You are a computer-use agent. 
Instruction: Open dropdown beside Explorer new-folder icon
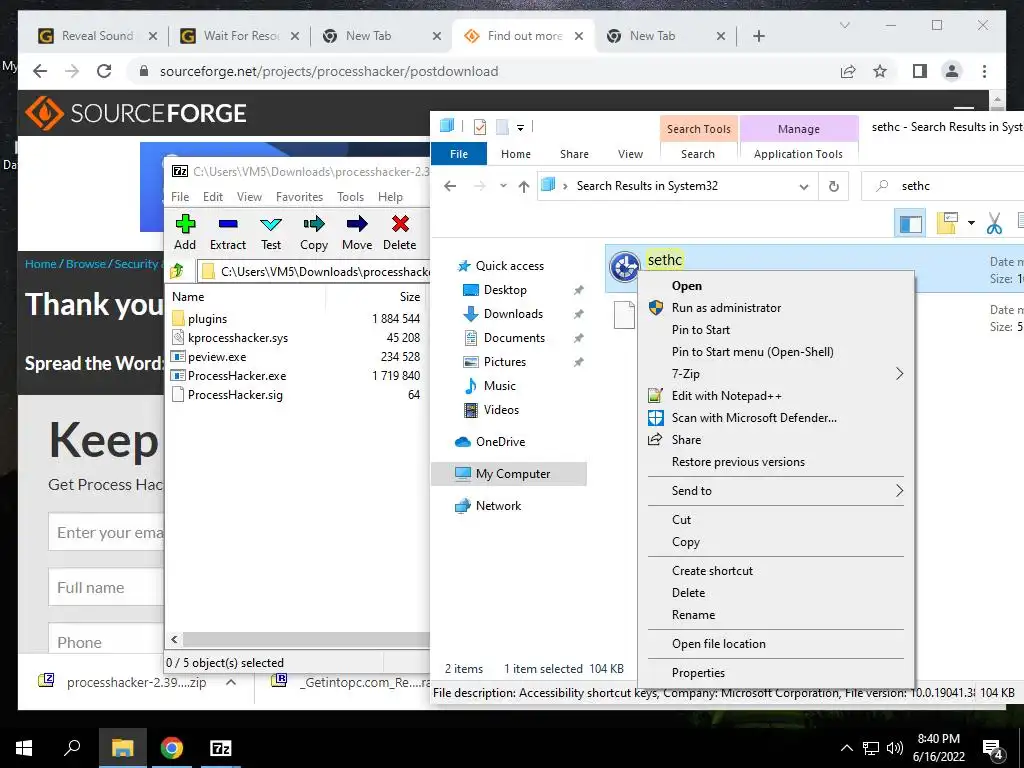click(971, 223)
